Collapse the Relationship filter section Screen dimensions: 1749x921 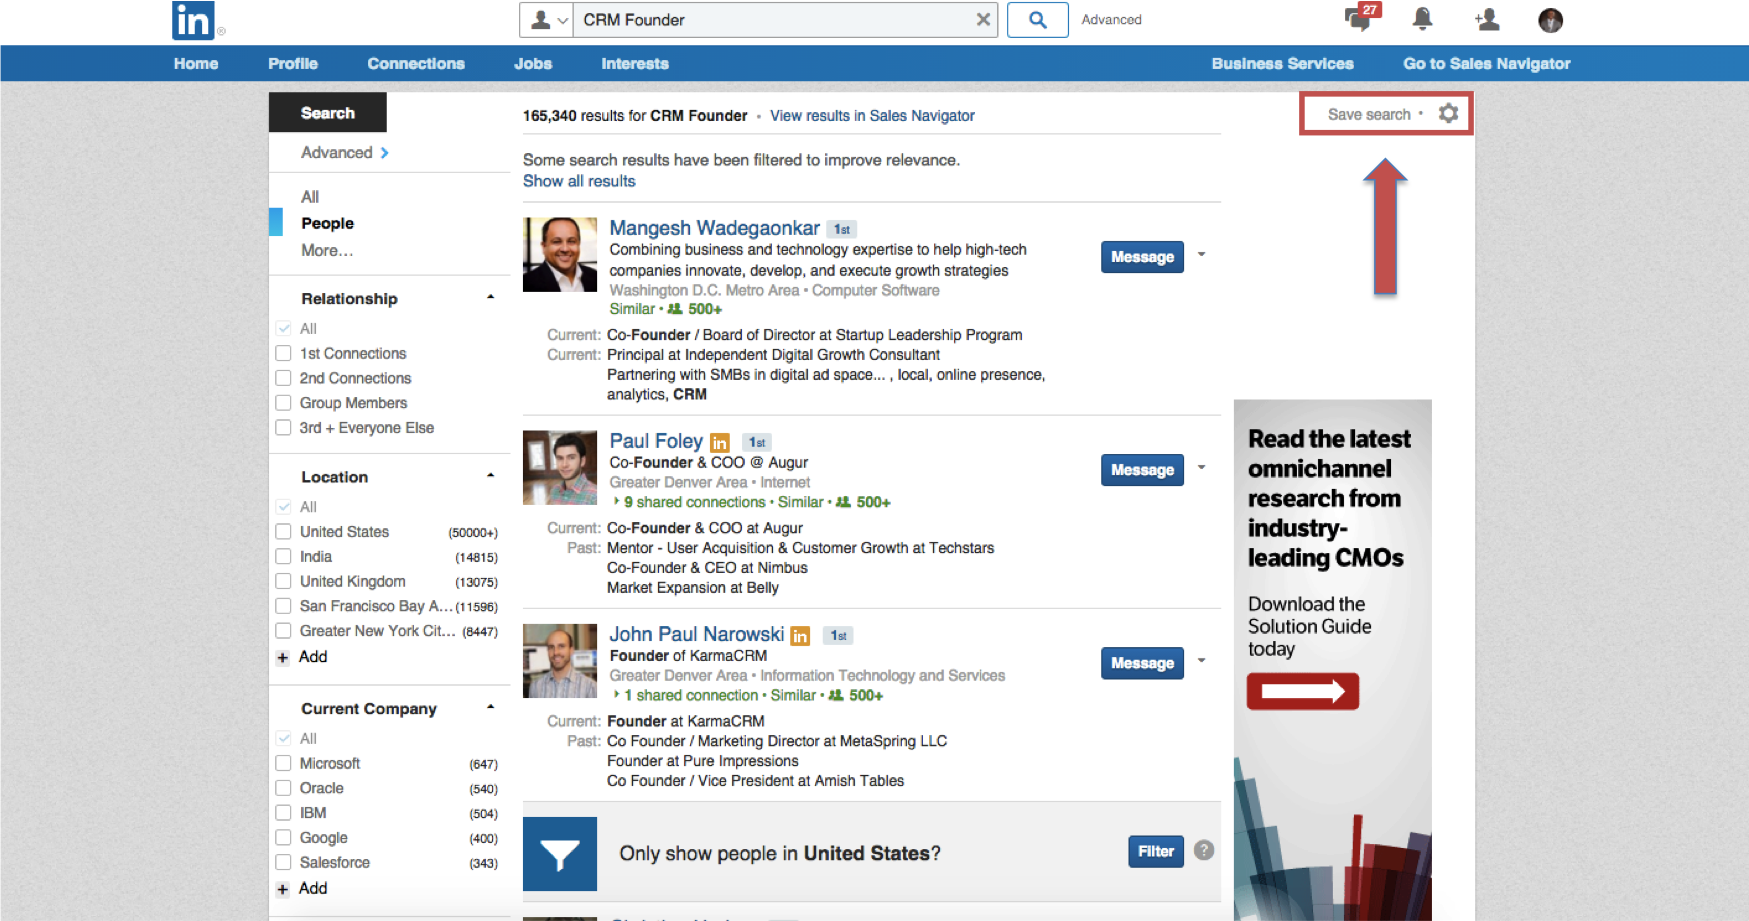tap(490, 298)
